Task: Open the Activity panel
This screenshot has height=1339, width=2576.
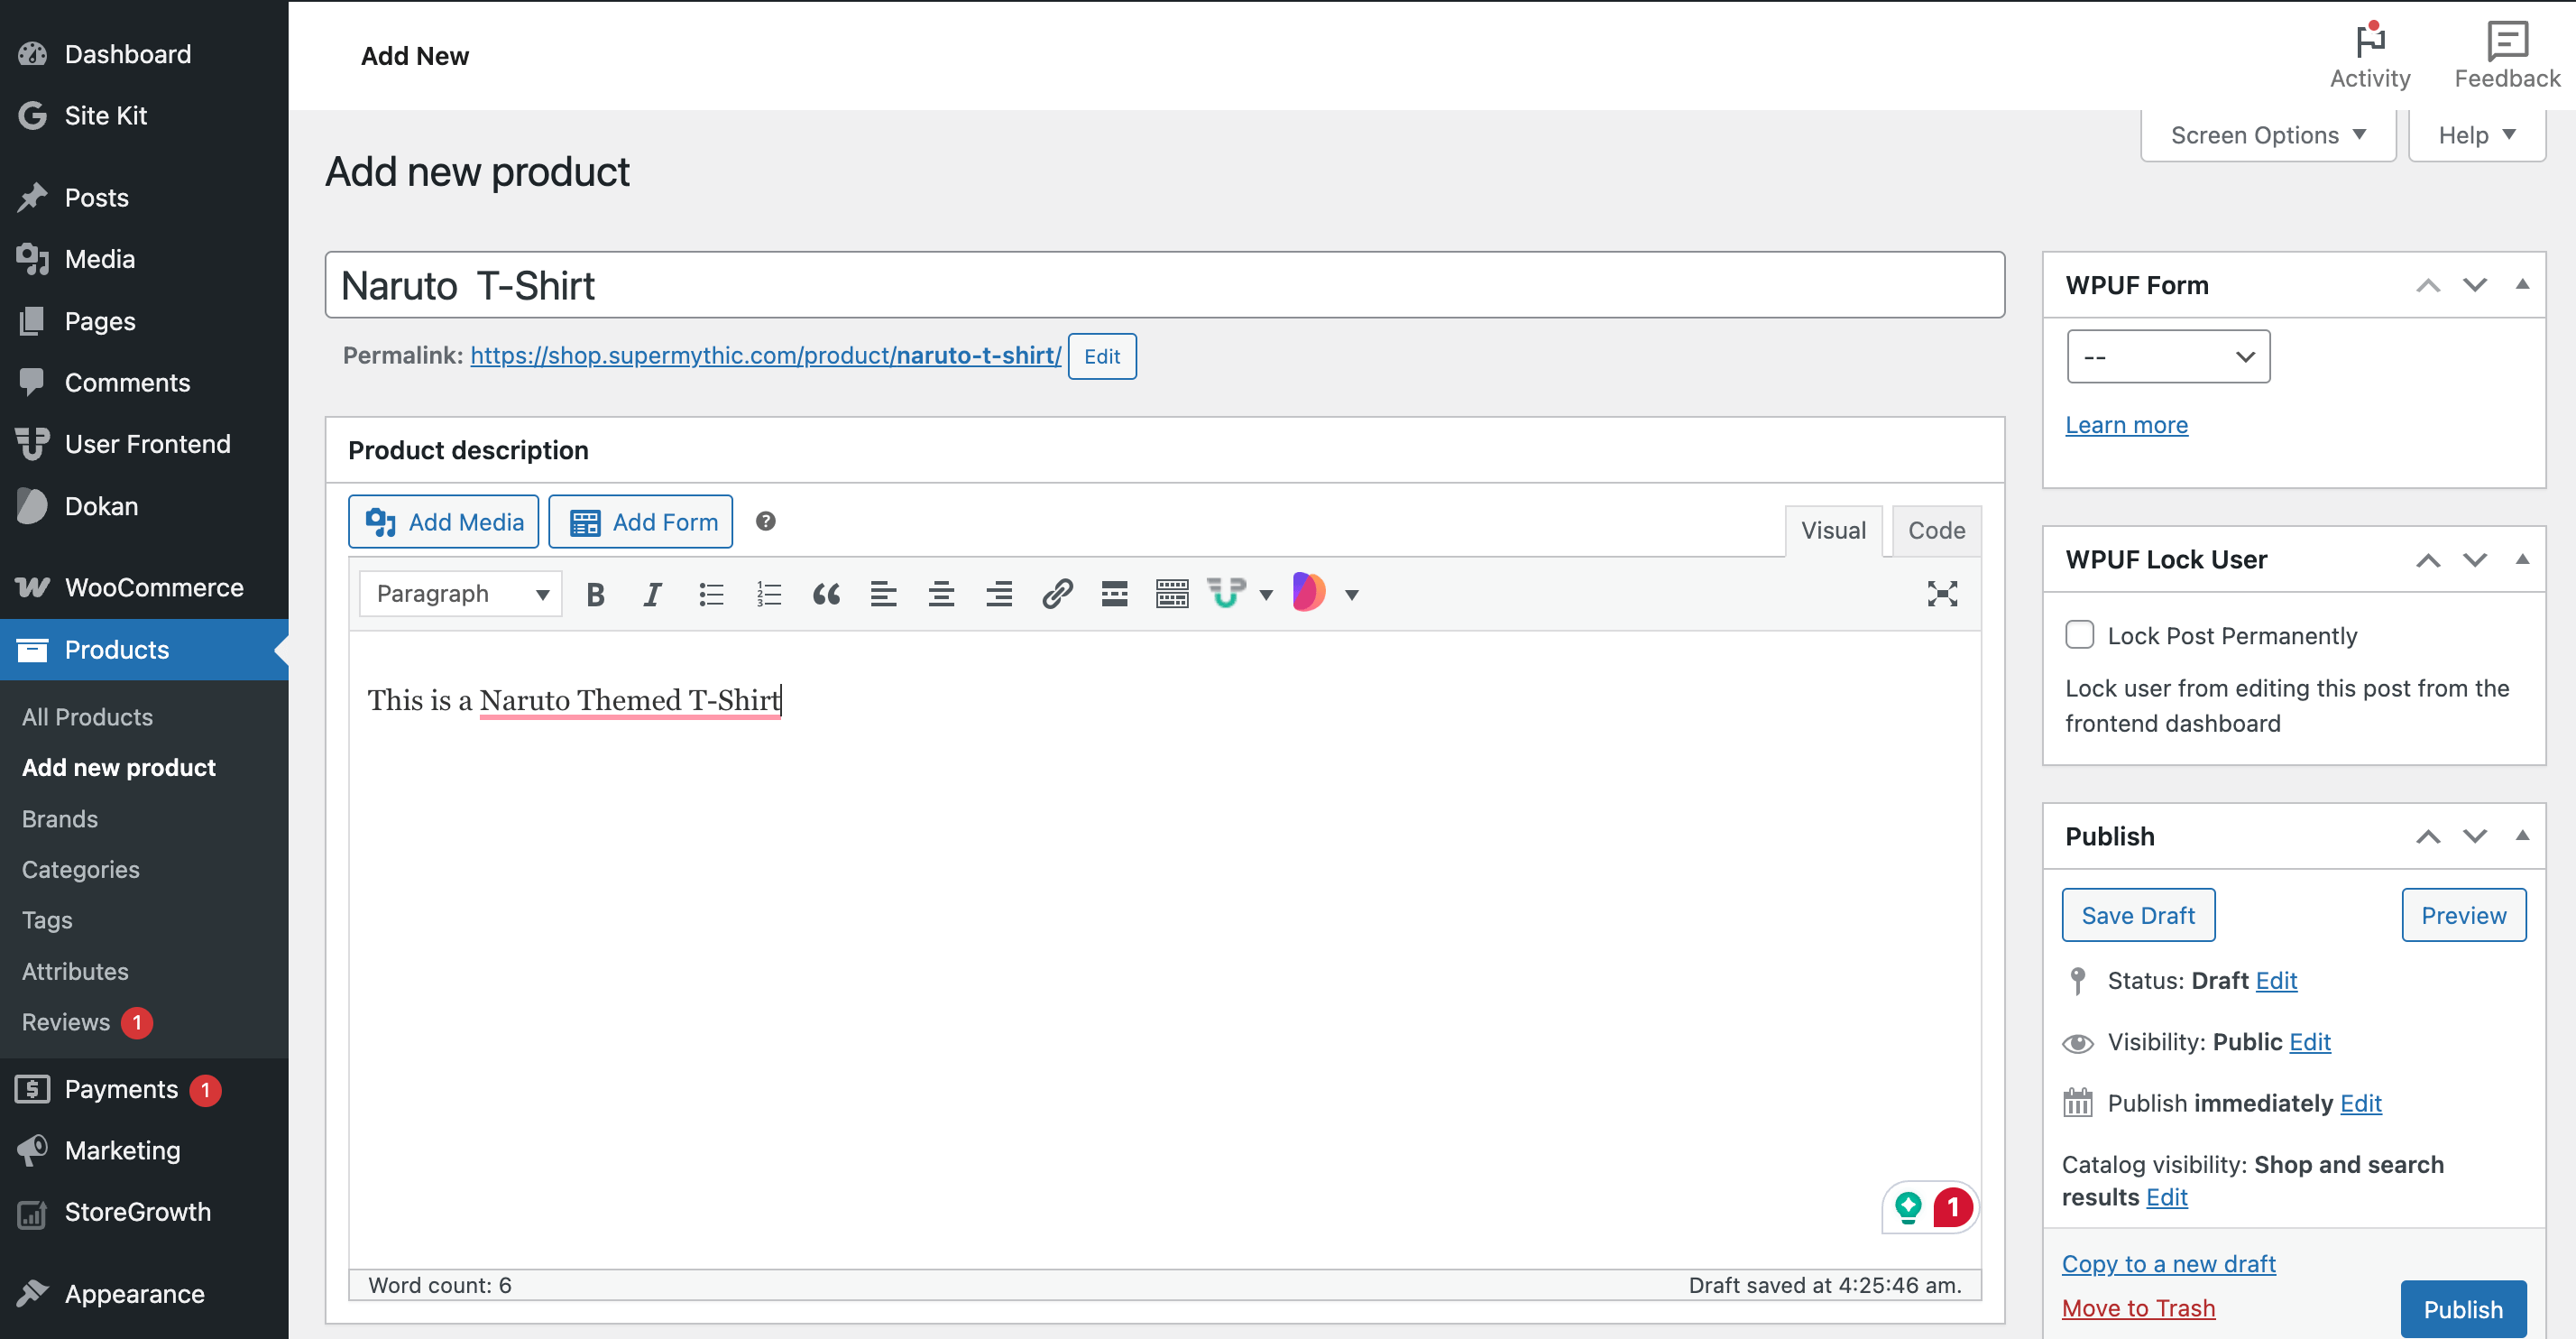Action: [2369, 56]
